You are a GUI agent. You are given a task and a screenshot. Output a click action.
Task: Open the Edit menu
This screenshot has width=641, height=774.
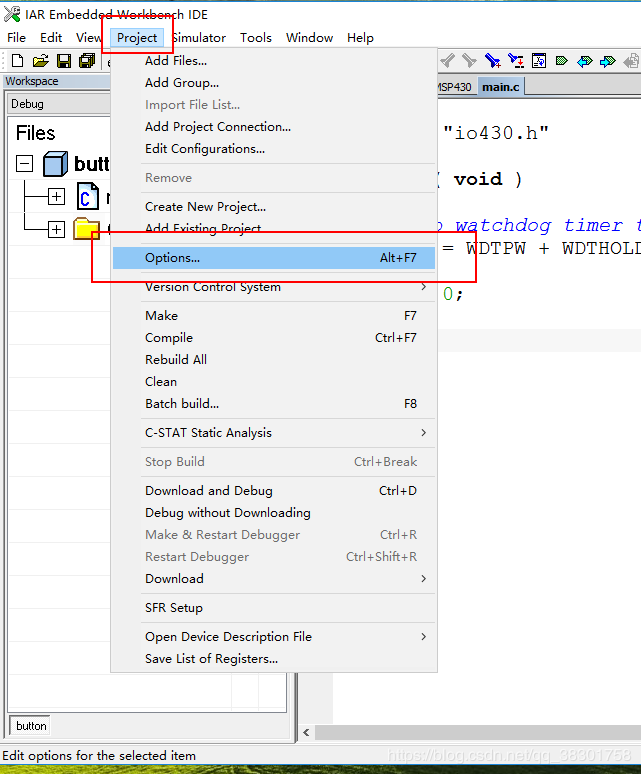[x=51, y=38]
